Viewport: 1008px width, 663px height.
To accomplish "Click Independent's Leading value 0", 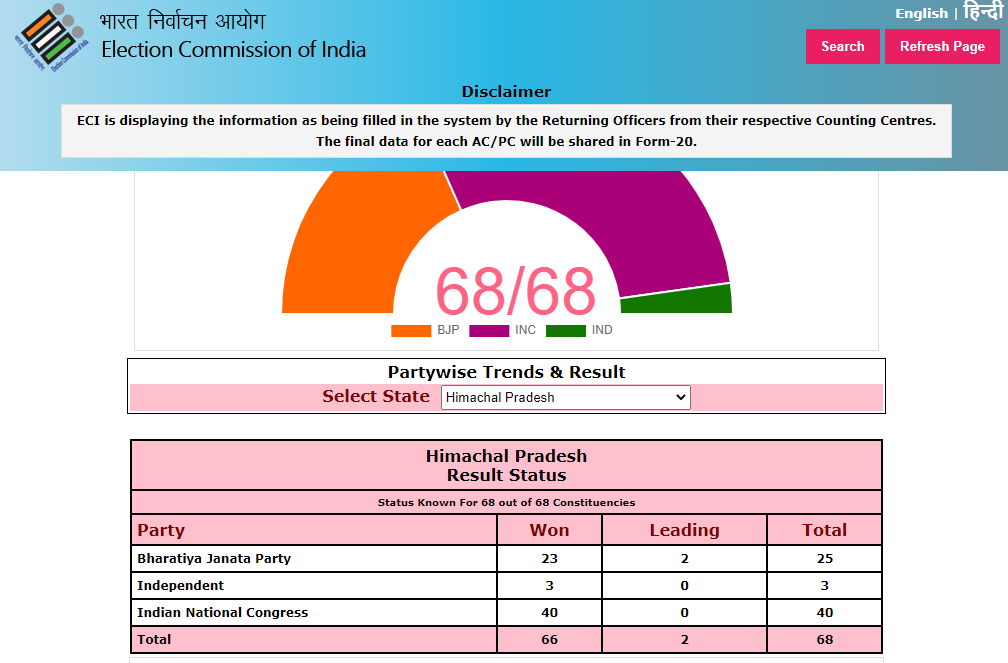I will (684, 585).
